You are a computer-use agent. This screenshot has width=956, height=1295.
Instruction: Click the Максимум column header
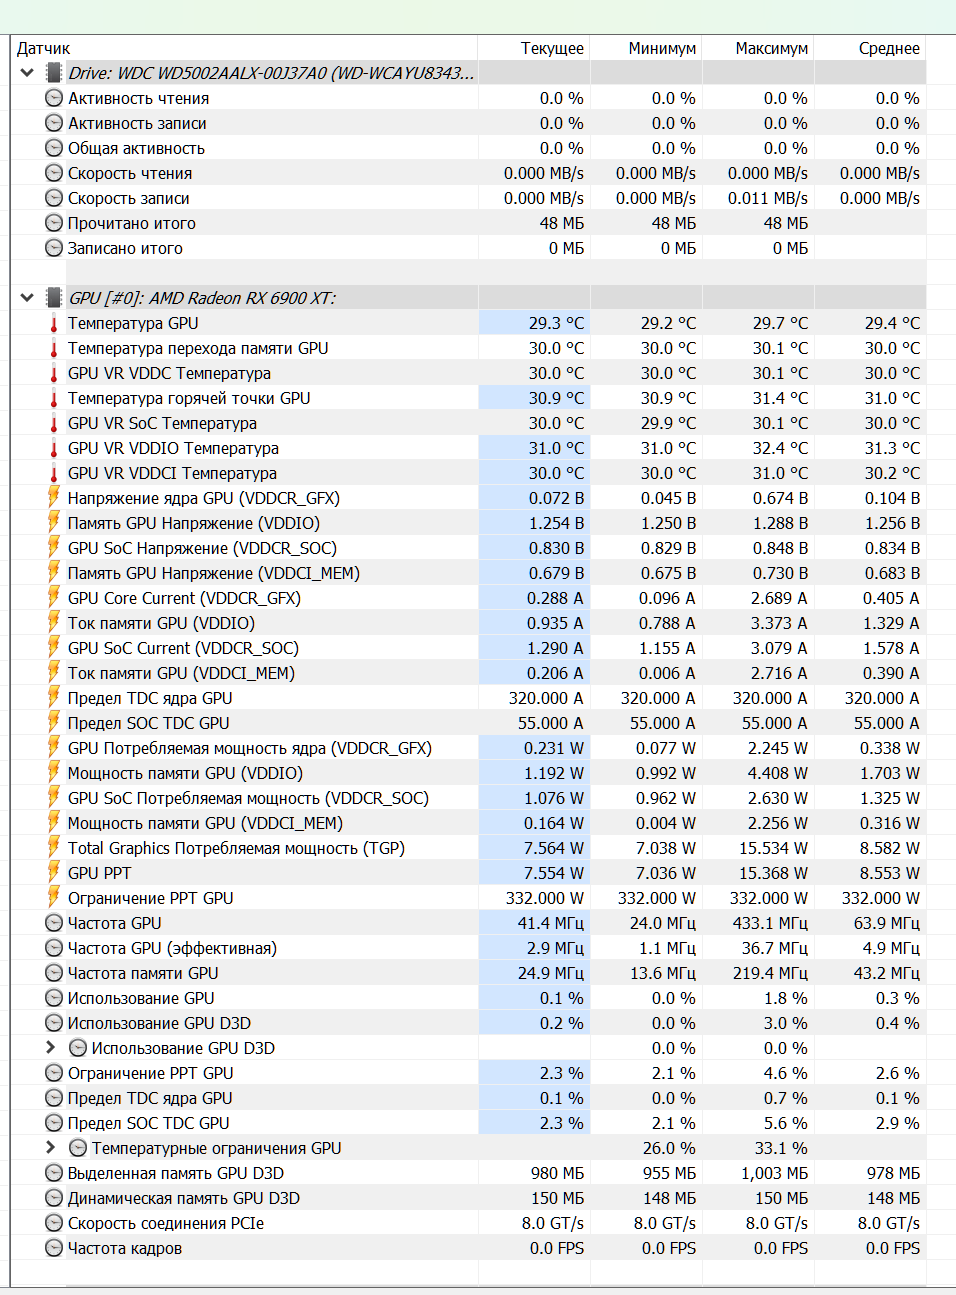click(x=772, y=48)
